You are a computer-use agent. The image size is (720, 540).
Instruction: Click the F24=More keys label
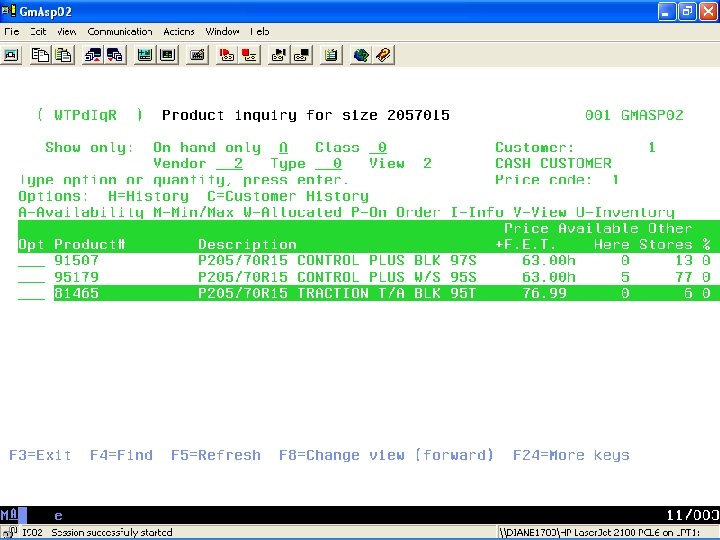571,455
